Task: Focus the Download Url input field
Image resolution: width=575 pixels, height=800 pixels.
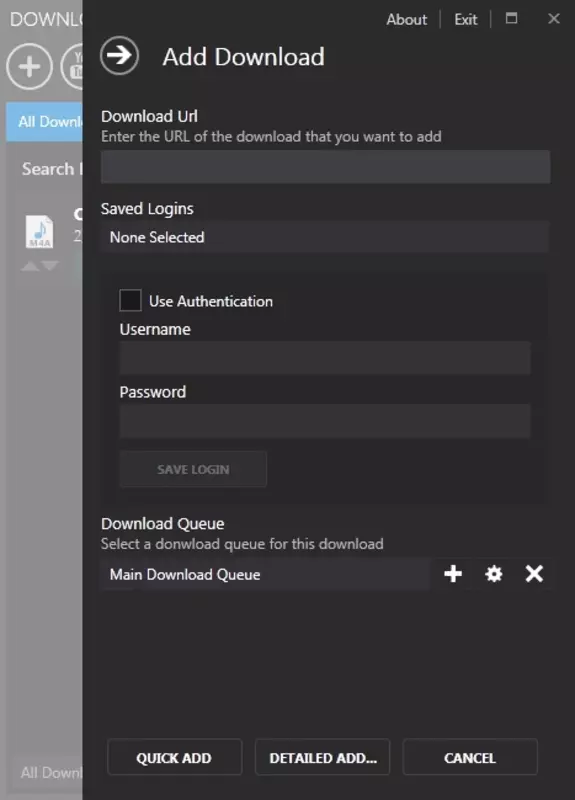Action: click(x=326, y=166)
